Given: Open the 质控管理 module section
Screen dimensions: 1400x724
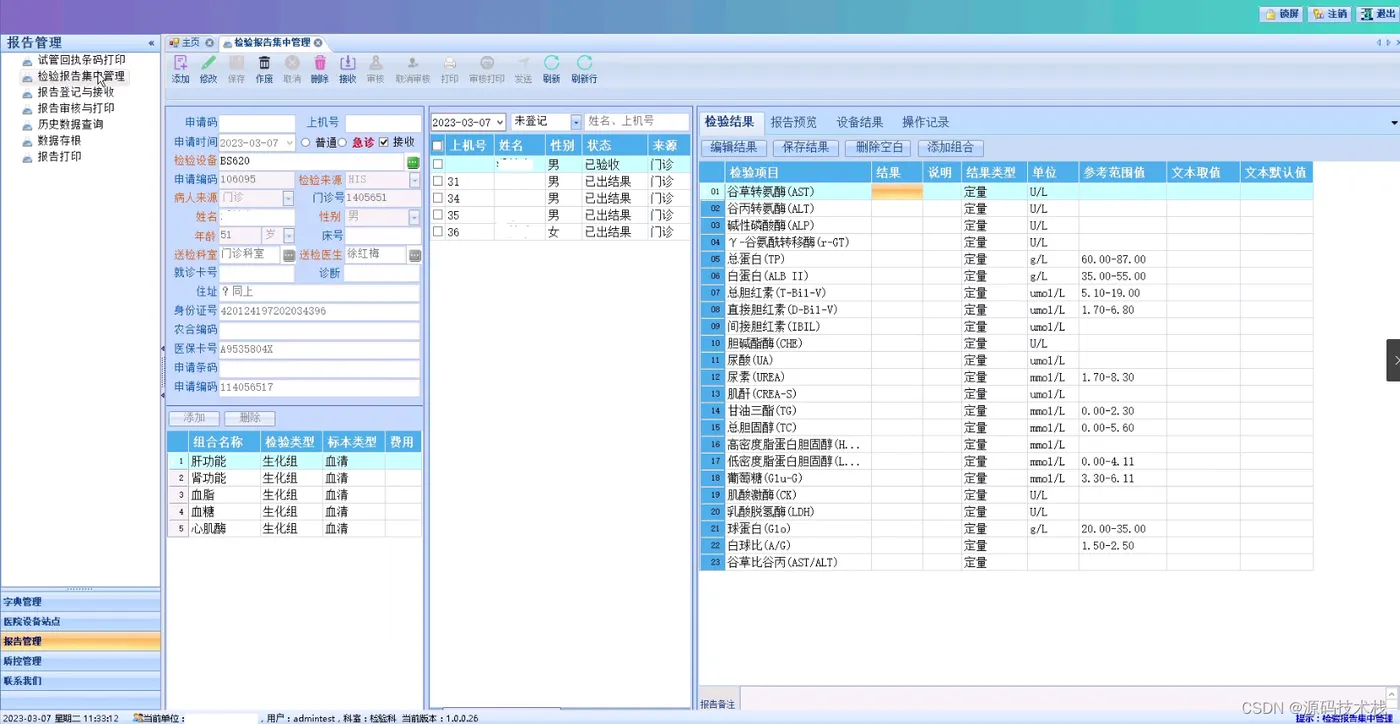Looking at the screenshot, I should (x=80, y=661).
